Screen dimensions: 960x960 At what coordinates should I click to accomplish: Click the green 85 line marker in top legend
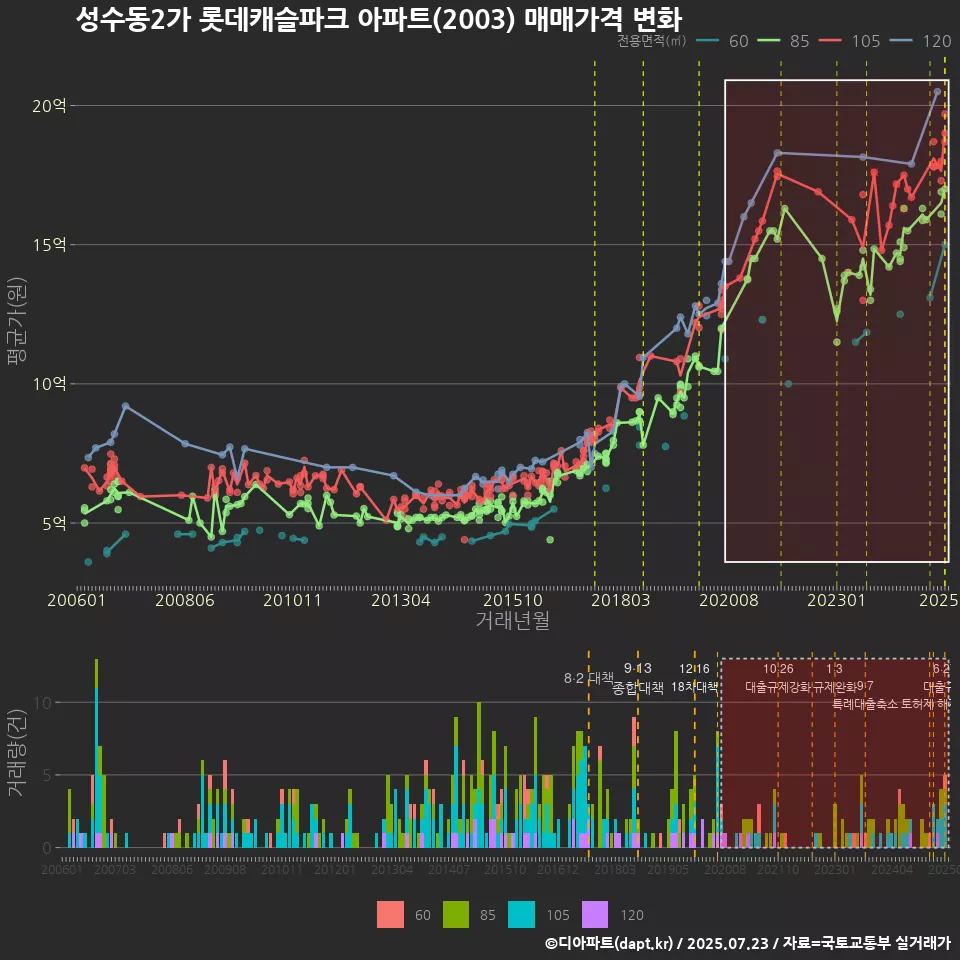coord(768,41)
